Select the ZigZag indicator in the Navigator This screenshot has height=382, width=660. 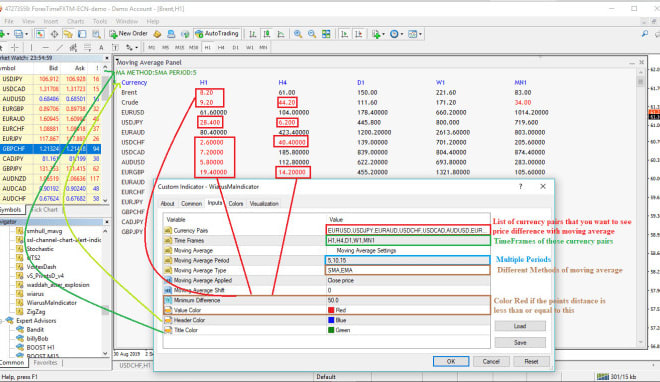(36, 312)
